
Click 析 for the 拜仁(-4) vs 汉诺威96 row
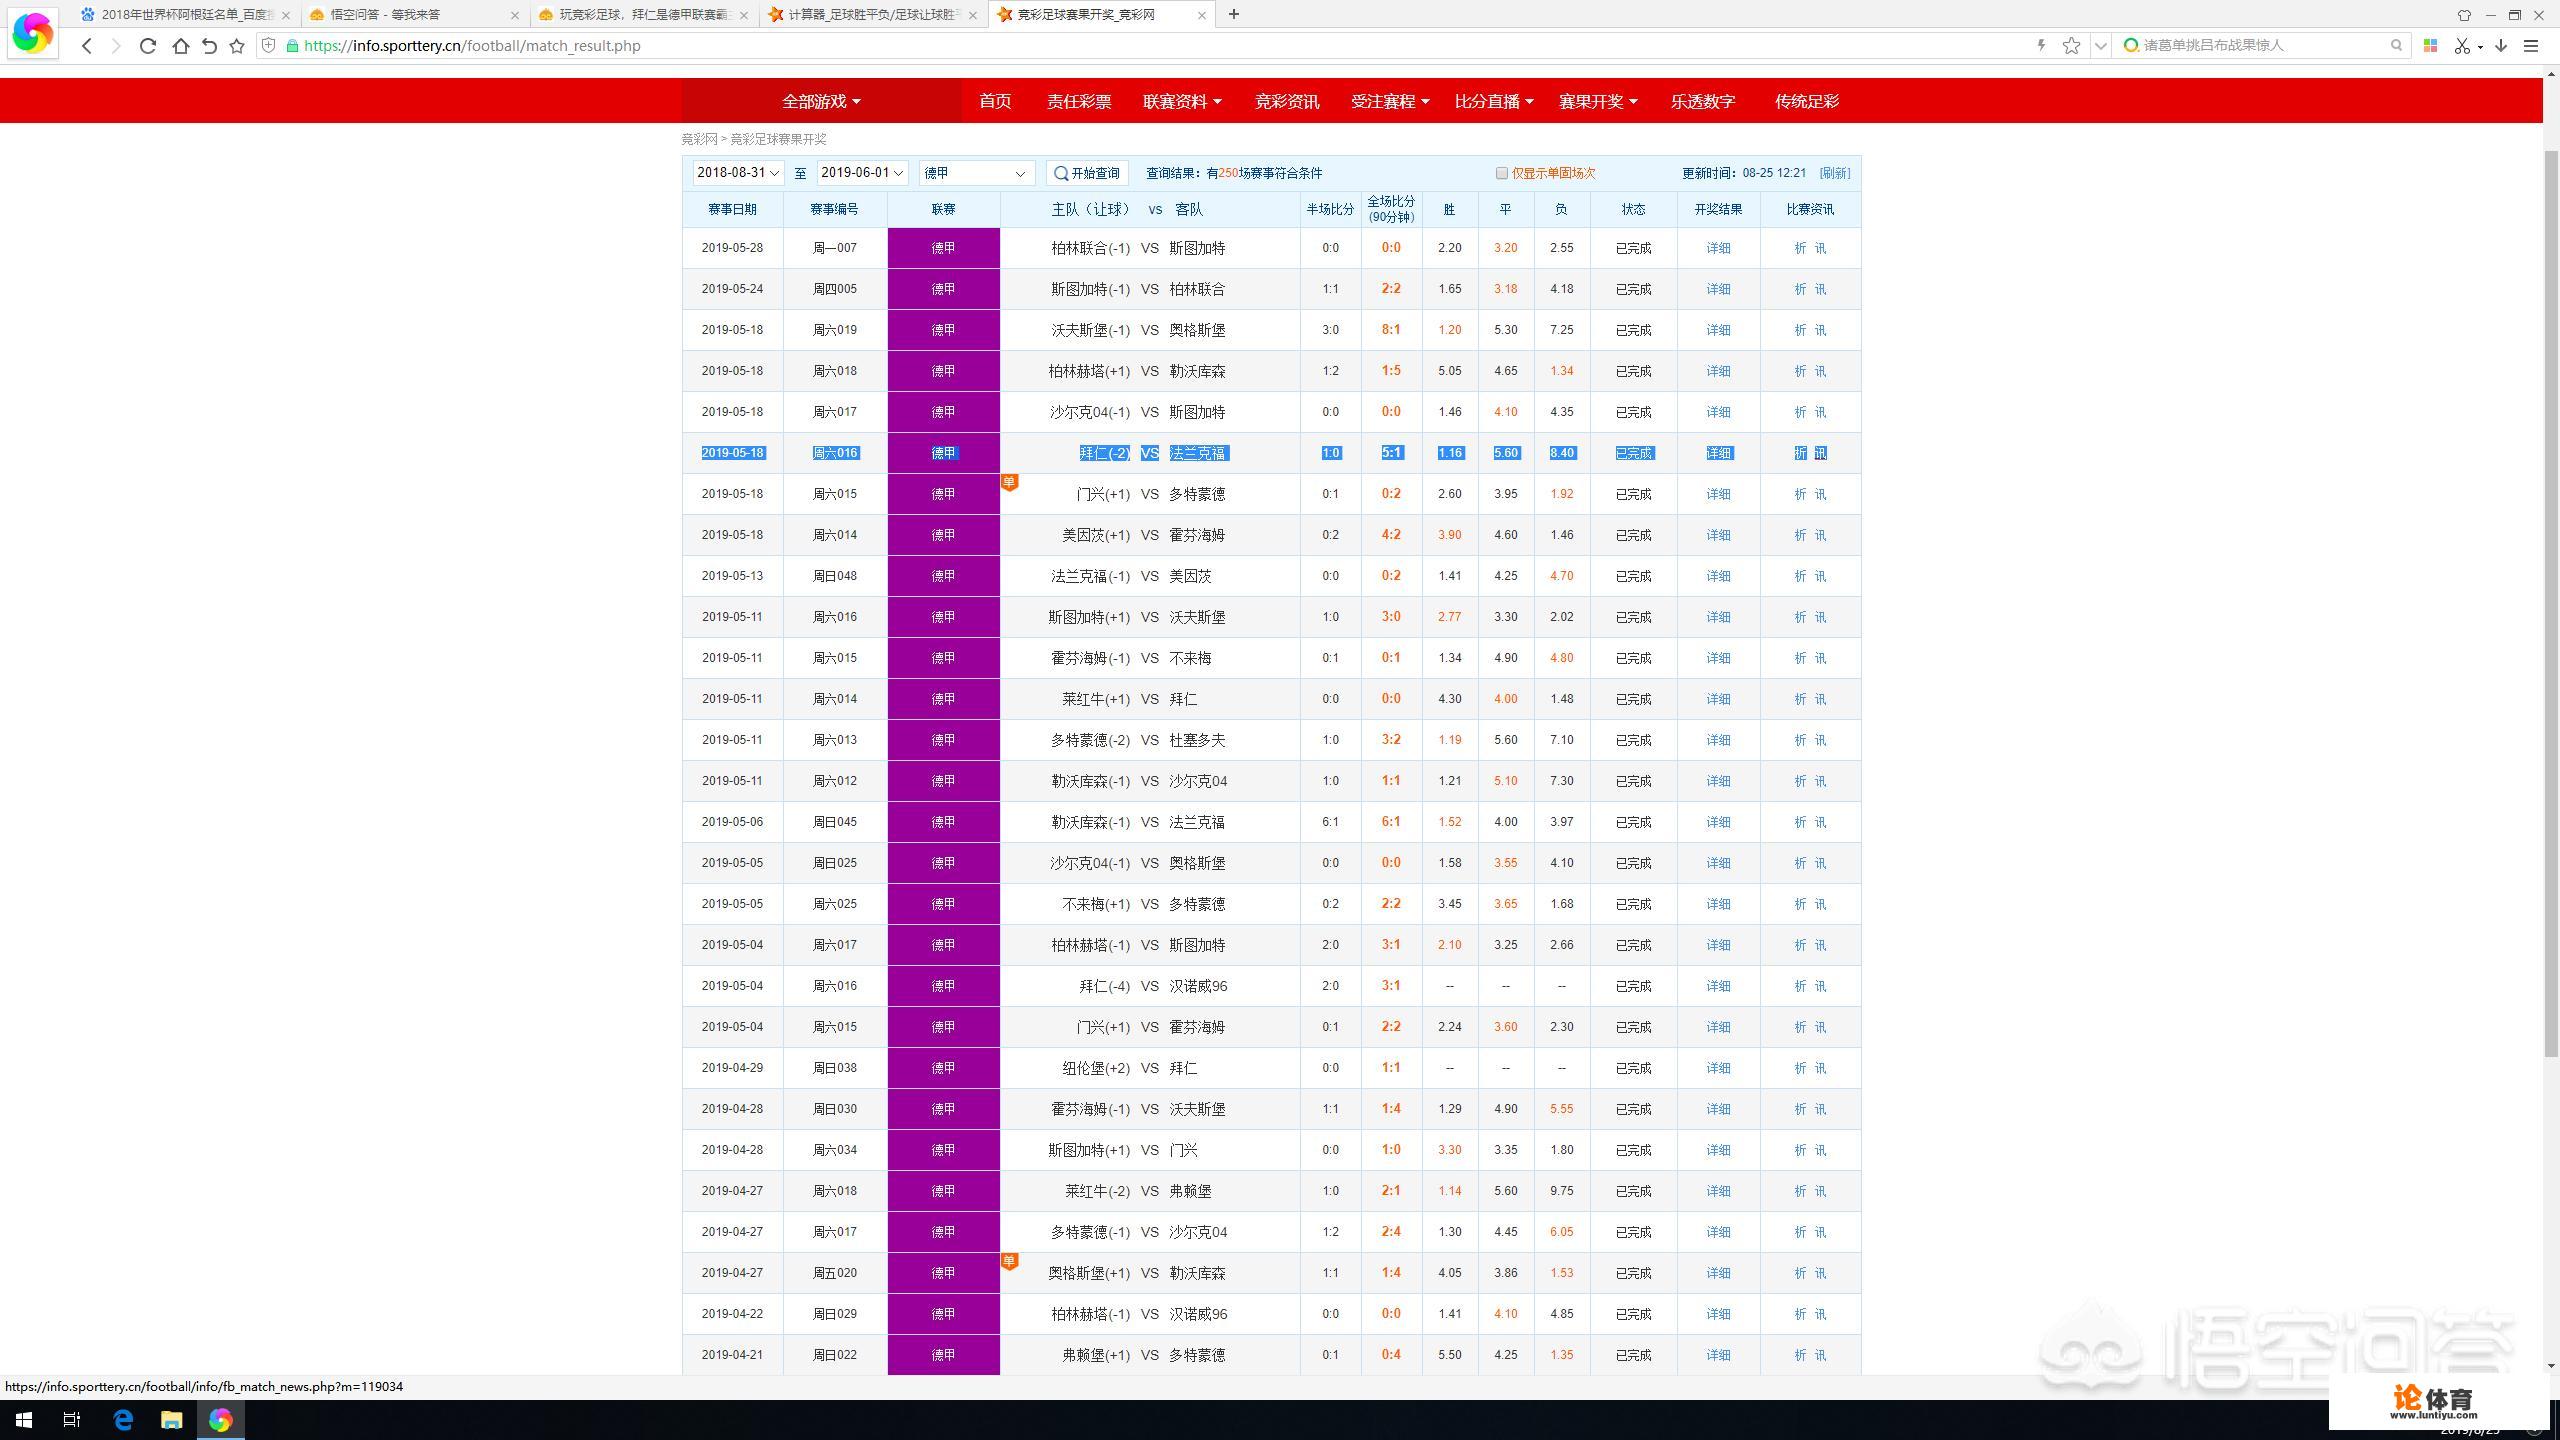pyautogui.click(x=1800, y=986)
